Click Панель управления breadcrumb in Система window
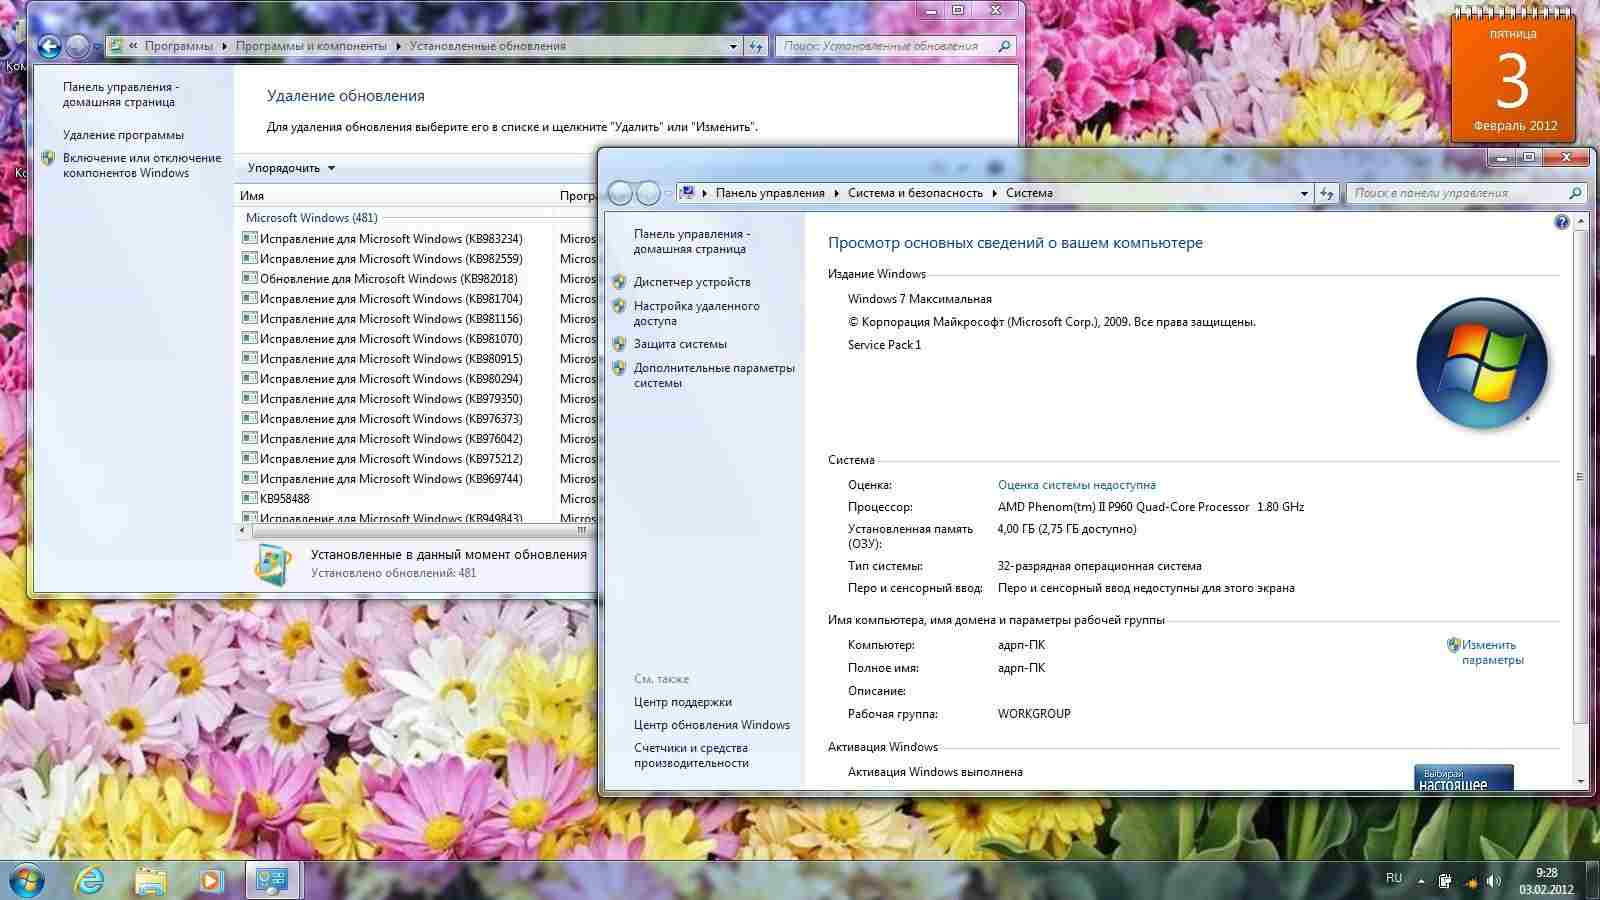This screenshot has height=900, width=1600. click(770, 193)
